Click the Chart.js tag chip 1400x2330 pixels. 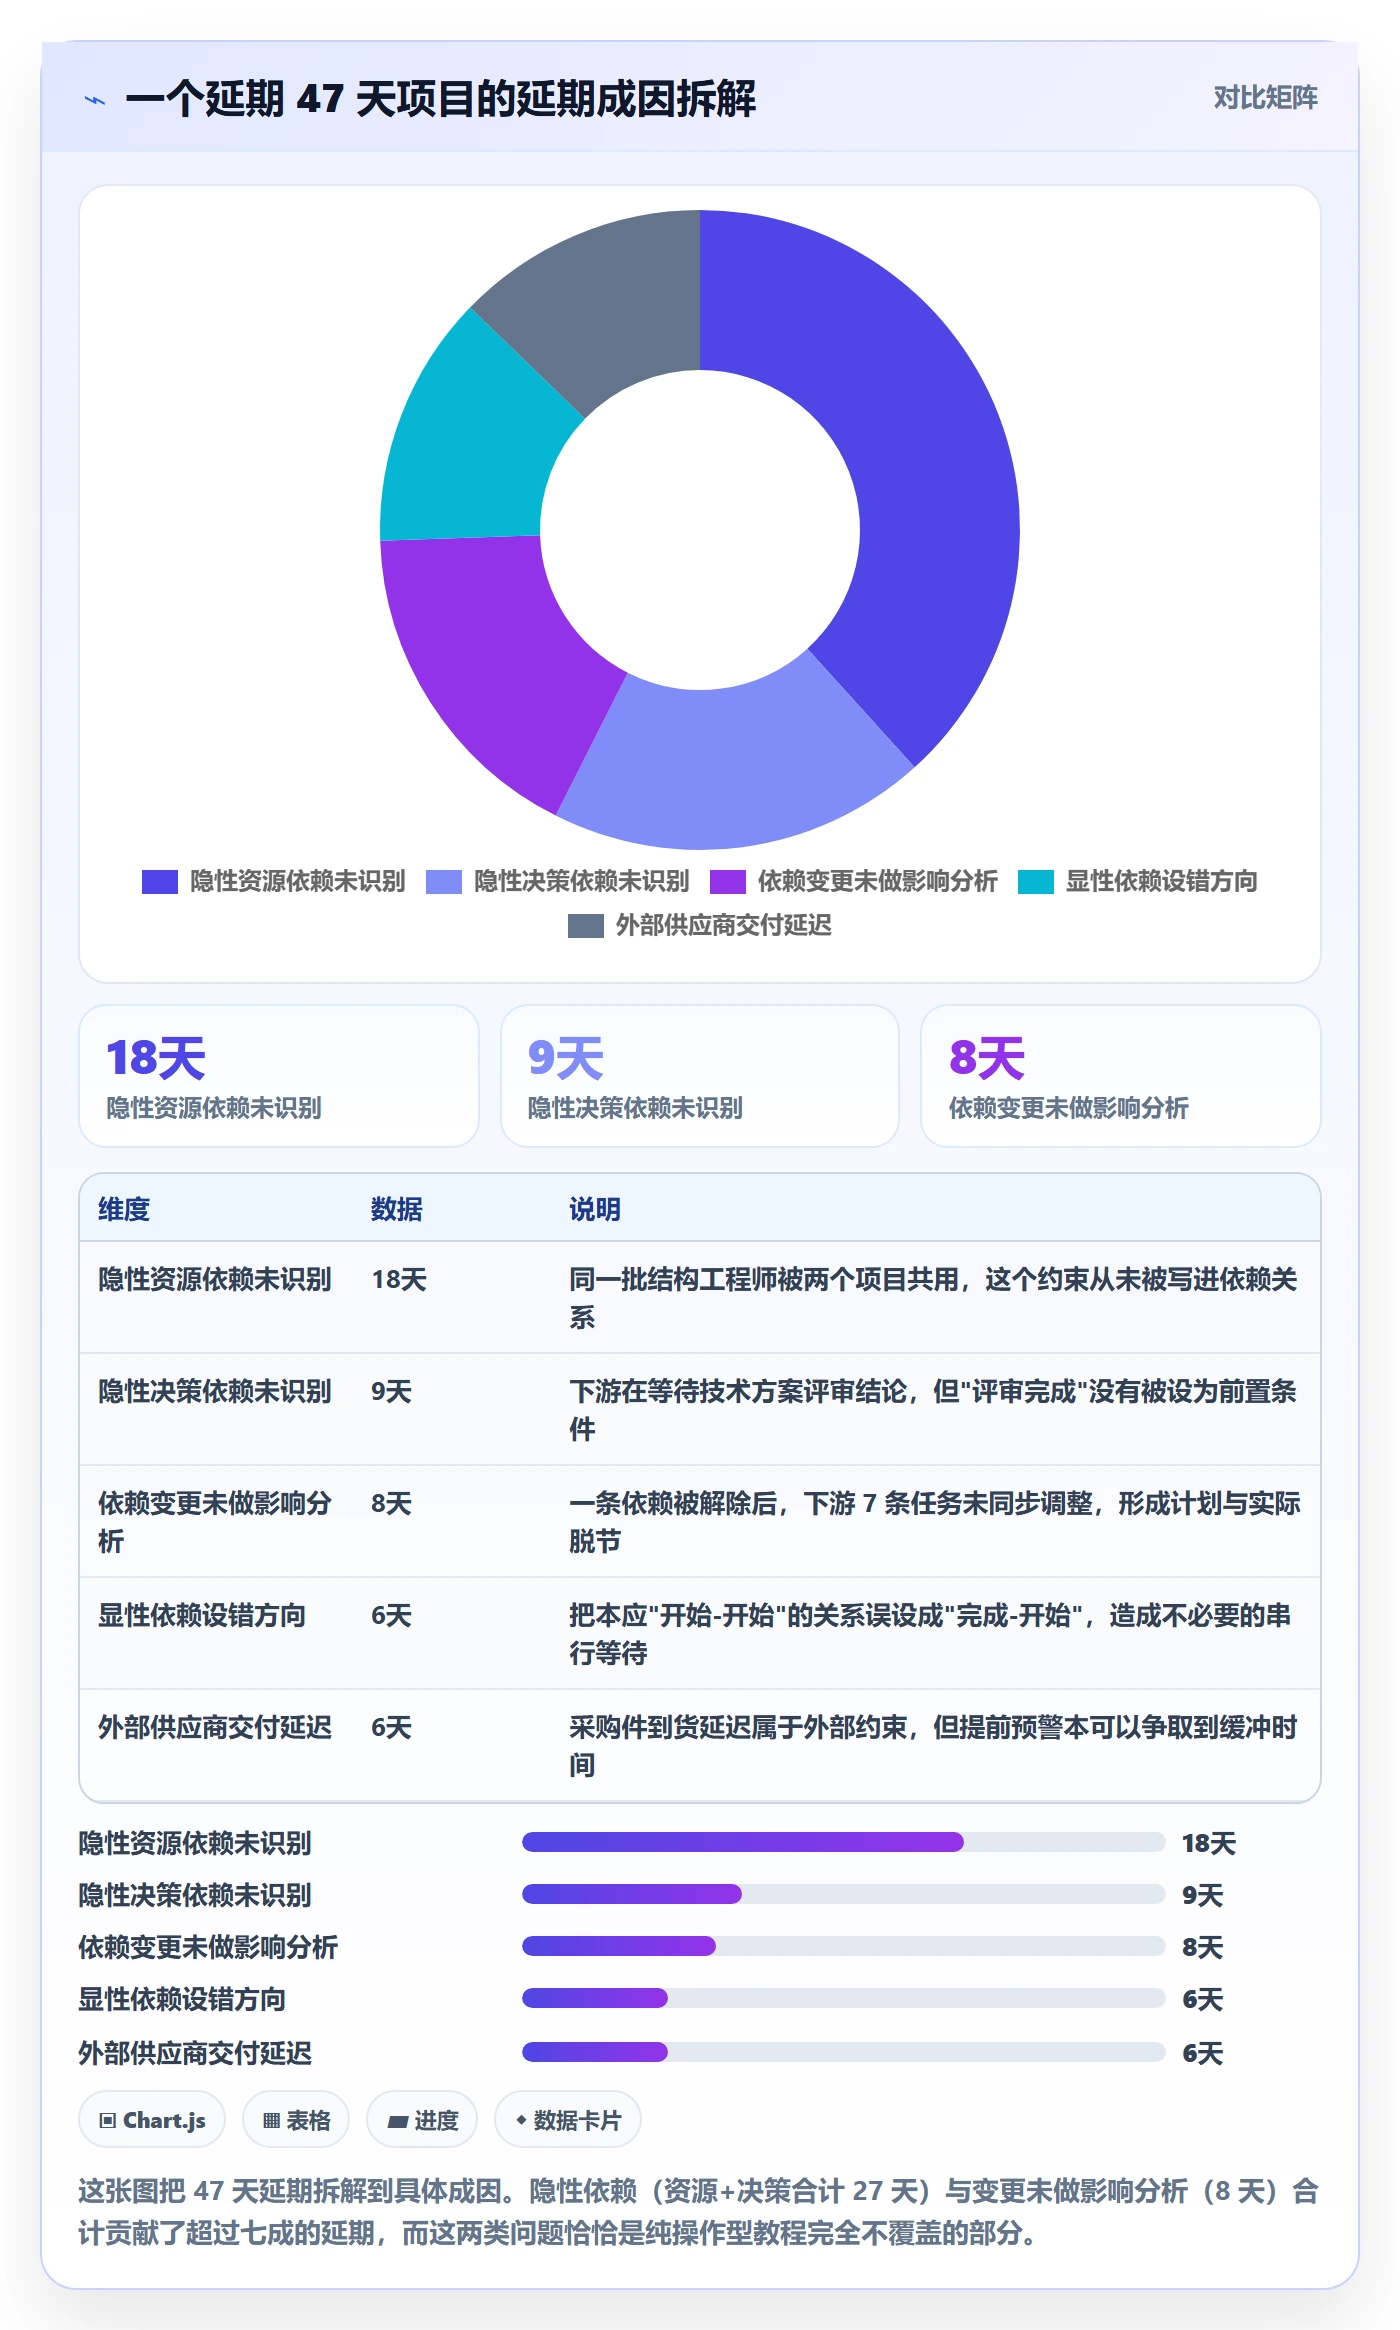[152, 2119]
